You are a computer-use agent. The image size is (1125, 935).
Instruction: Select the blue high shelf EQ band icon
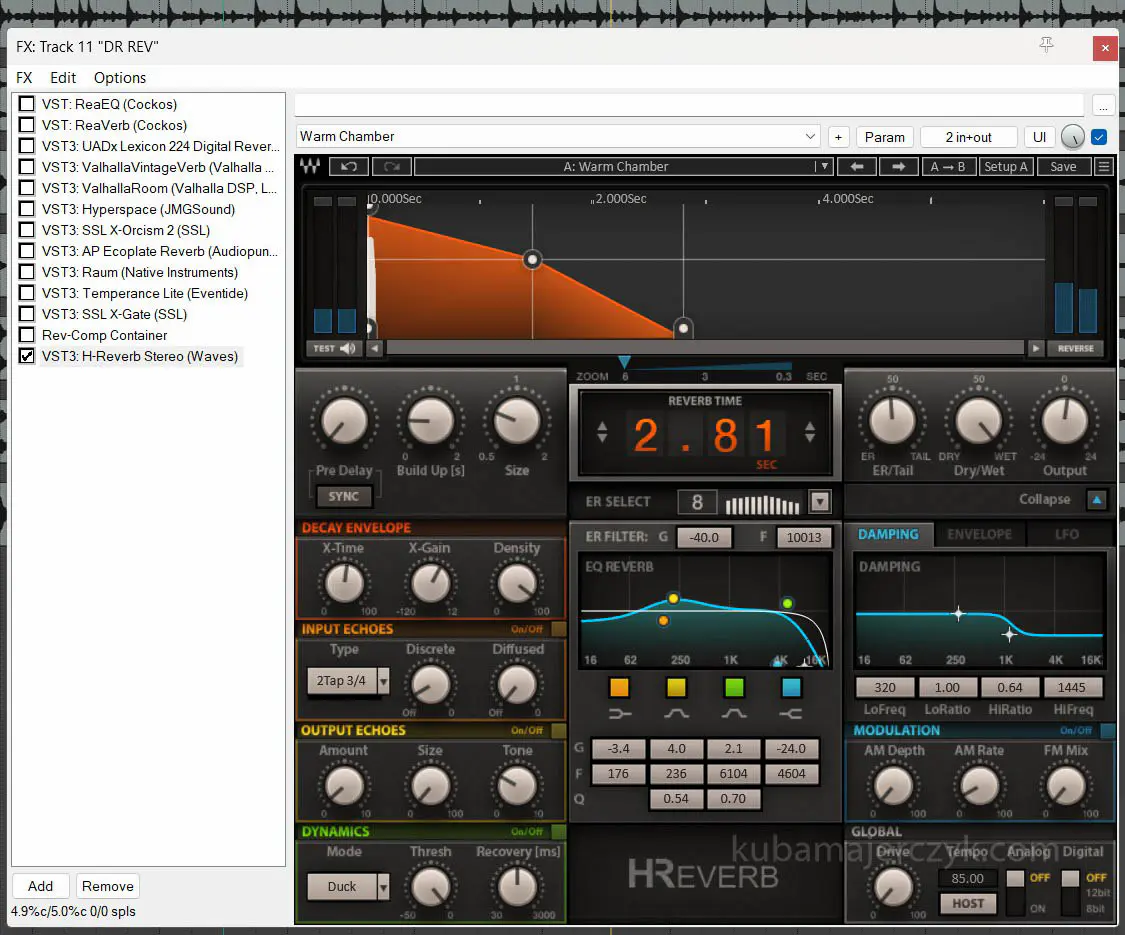(791, 687)
